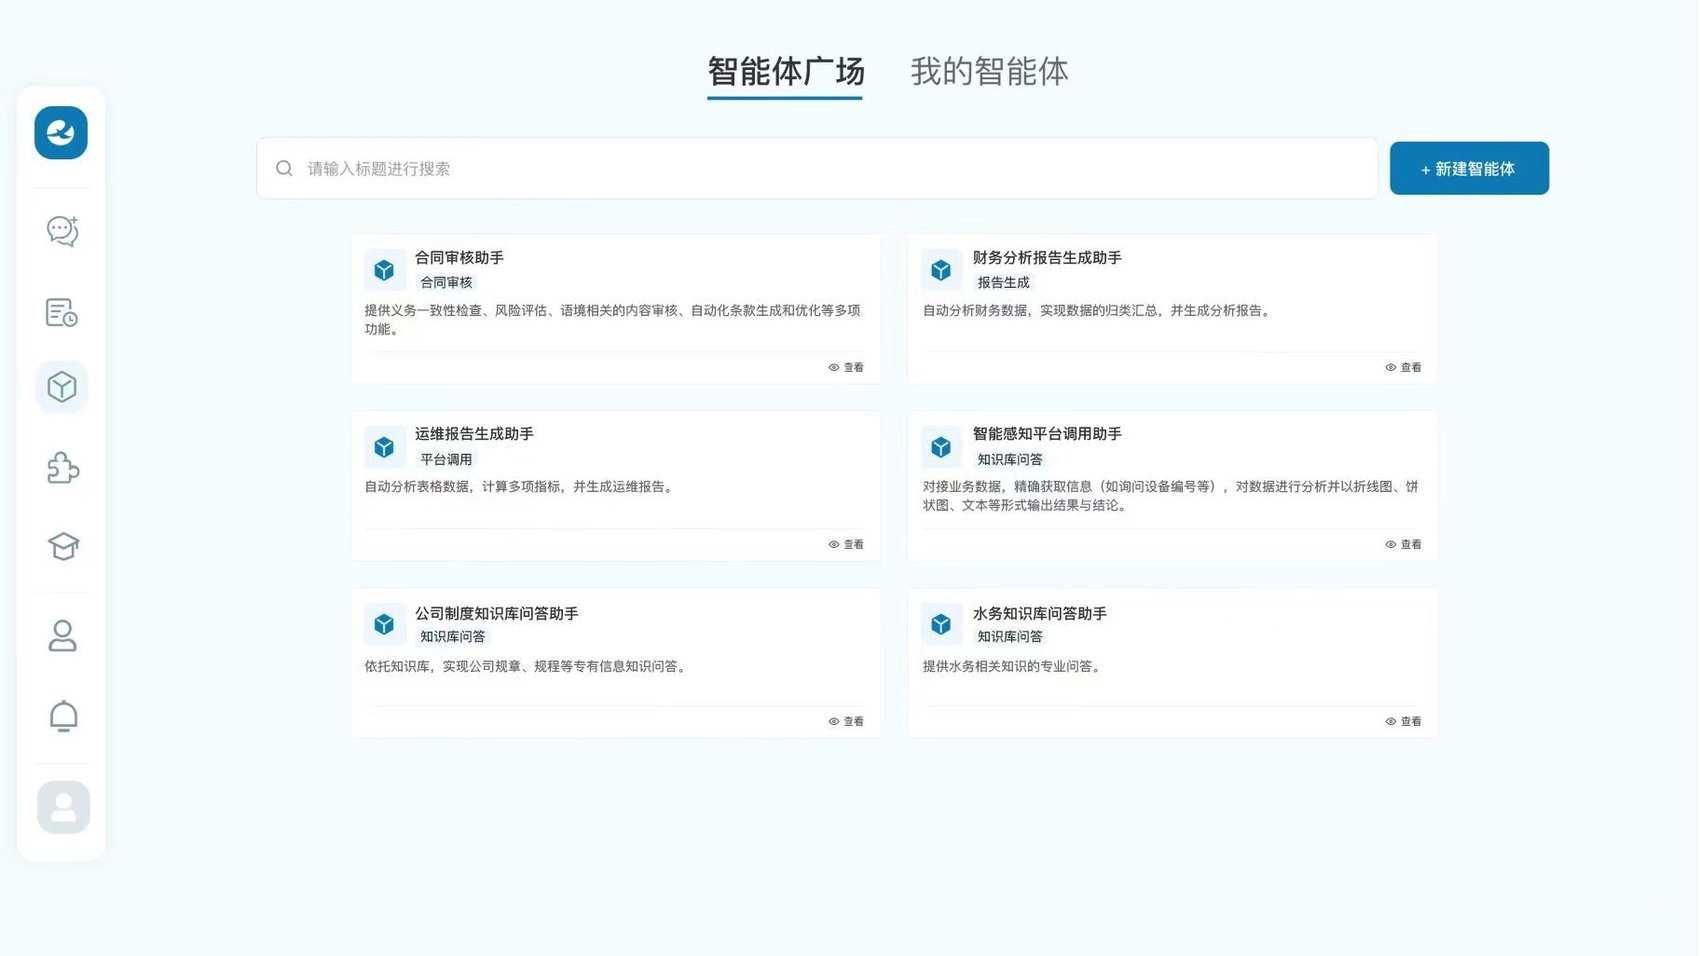The height and width of the screenshot is (956, 1700).
Task: Click the cube icon of 水务知识库问答助手
Action: point(941,625)
